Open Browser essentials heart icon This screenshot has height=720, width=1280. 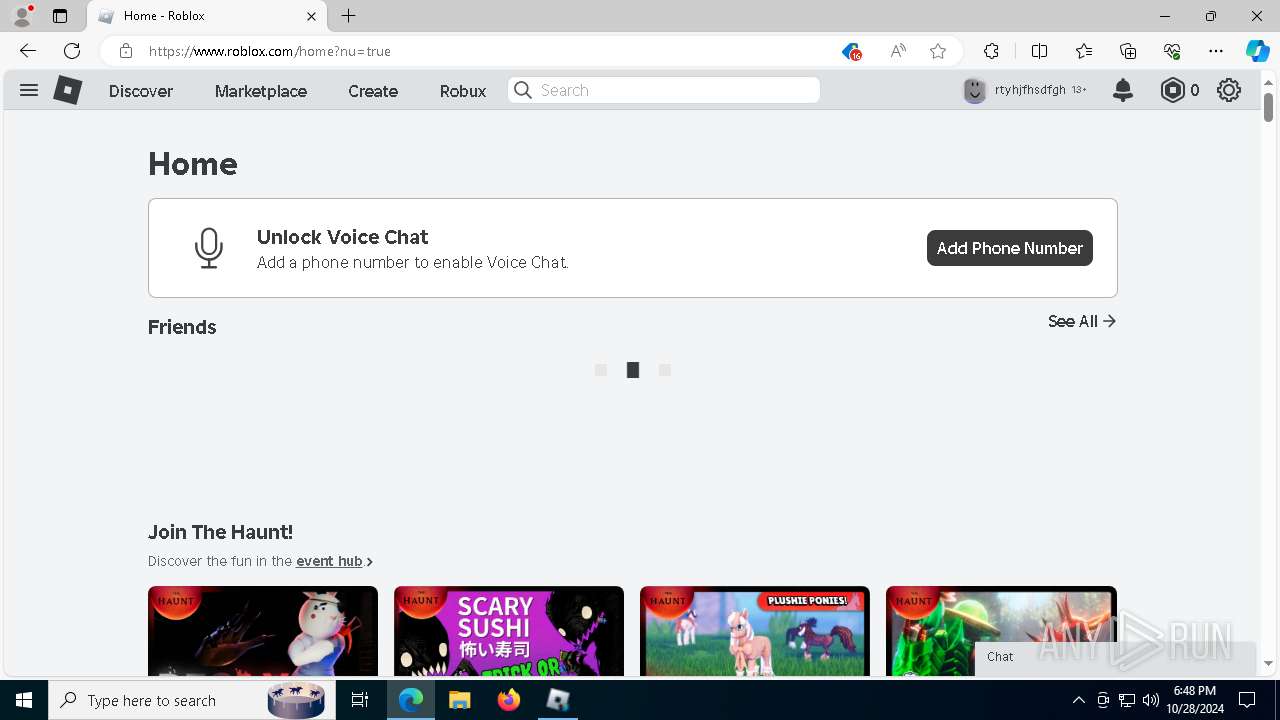click(1172, 51)
